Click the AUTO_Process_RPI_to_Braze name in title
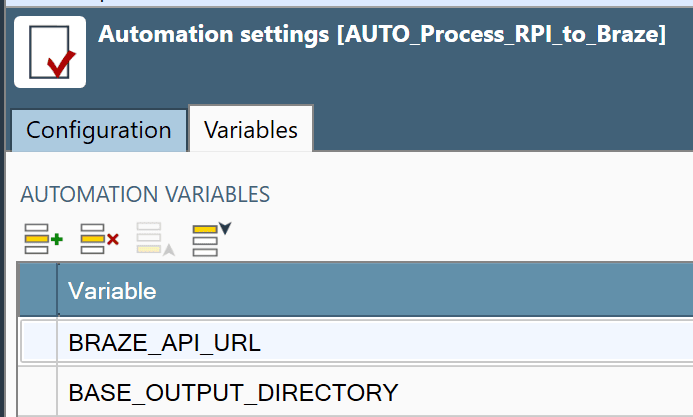The image size is (693, 417). (502, 35)
